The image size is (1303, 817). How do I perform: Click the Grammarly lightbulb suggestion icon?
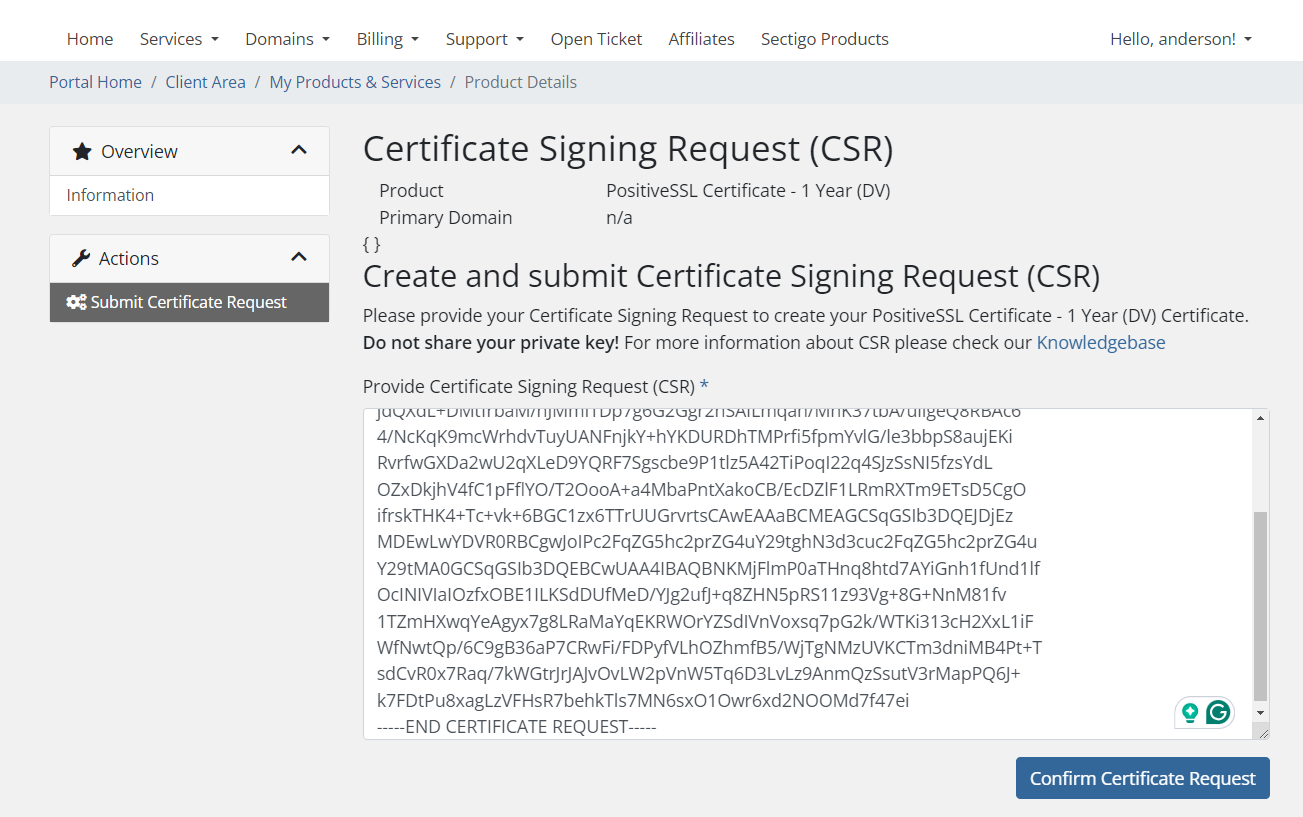click(1190, 712)
